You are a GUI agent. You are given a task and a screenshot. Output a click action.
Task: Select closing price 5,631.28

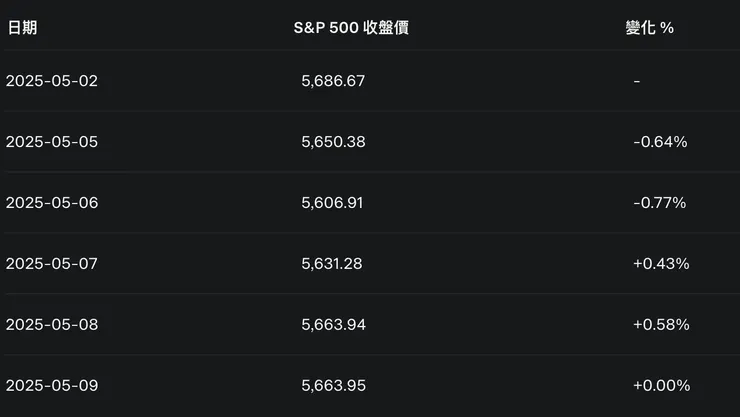coord(333,264)
